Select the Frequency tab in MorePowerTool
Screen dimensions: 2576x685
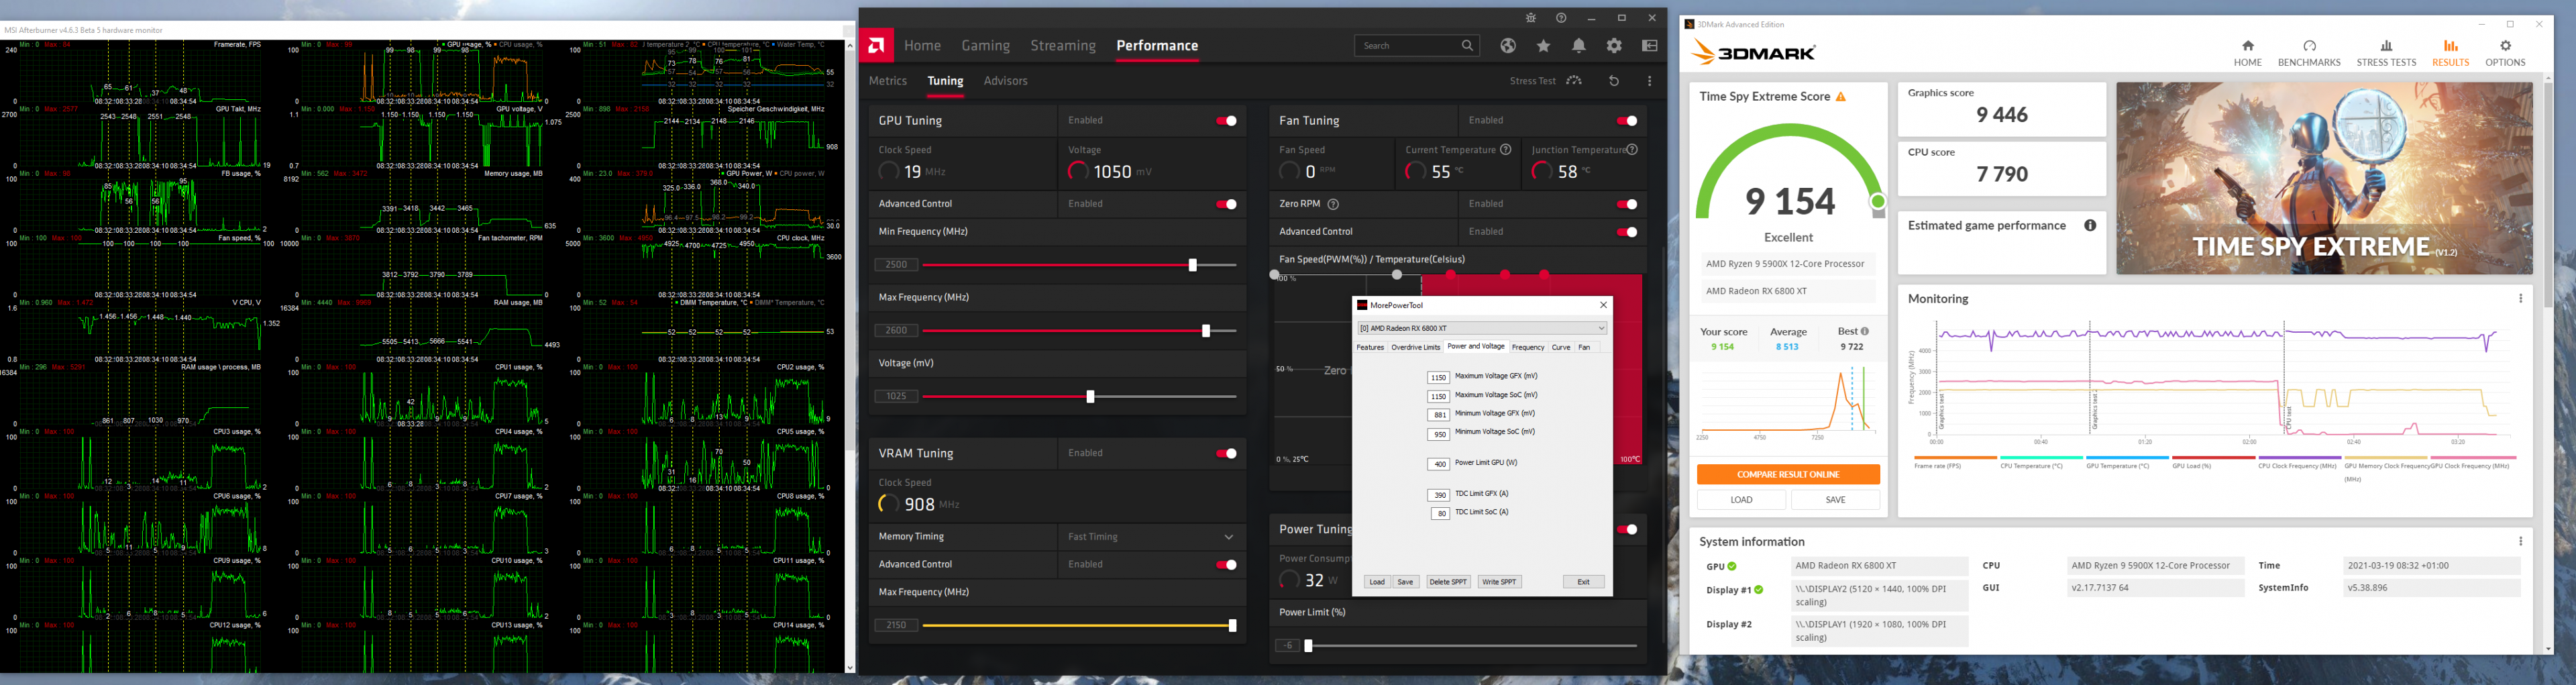pos(1528,347)
